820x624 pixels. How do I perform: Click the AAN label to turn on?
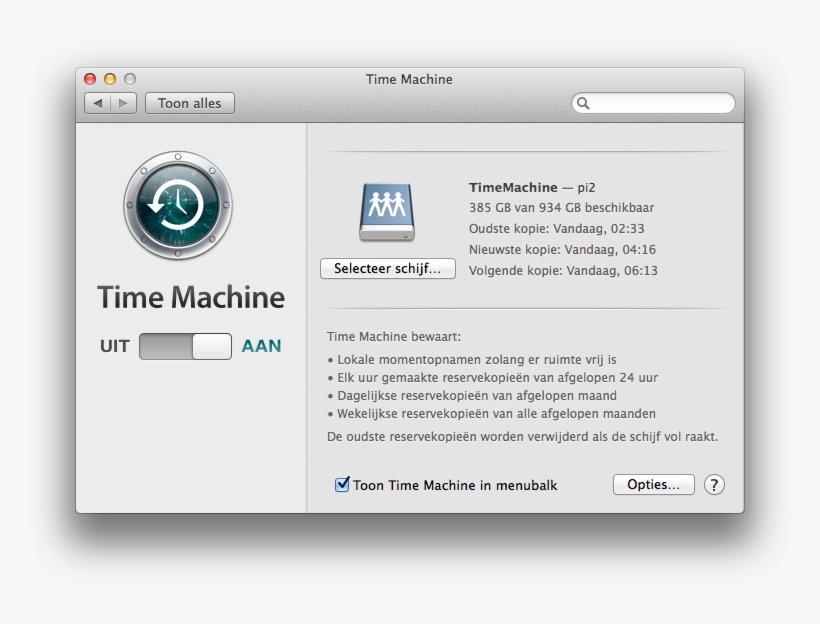click(261, 346)
